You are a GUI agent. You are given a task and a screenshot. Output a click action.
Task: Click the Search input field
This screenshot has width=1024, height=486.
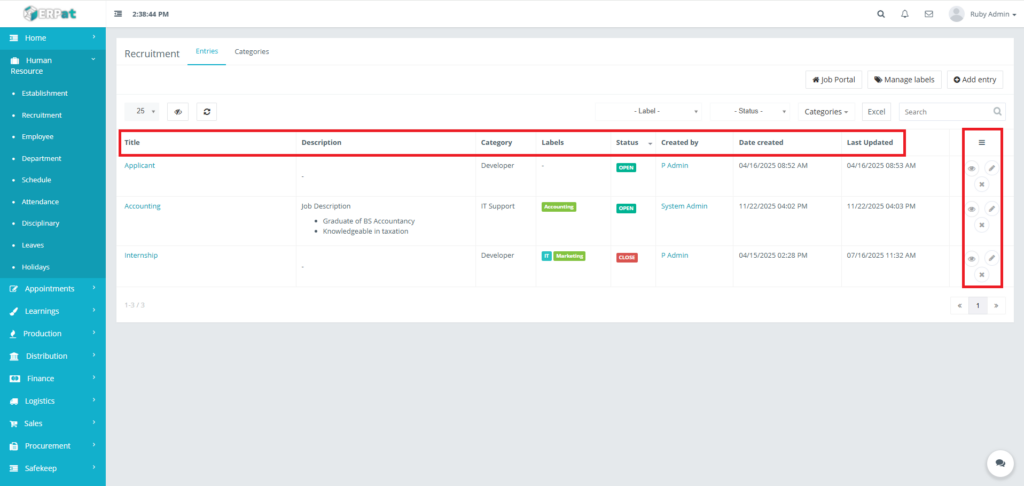click(x=946, y=112)
